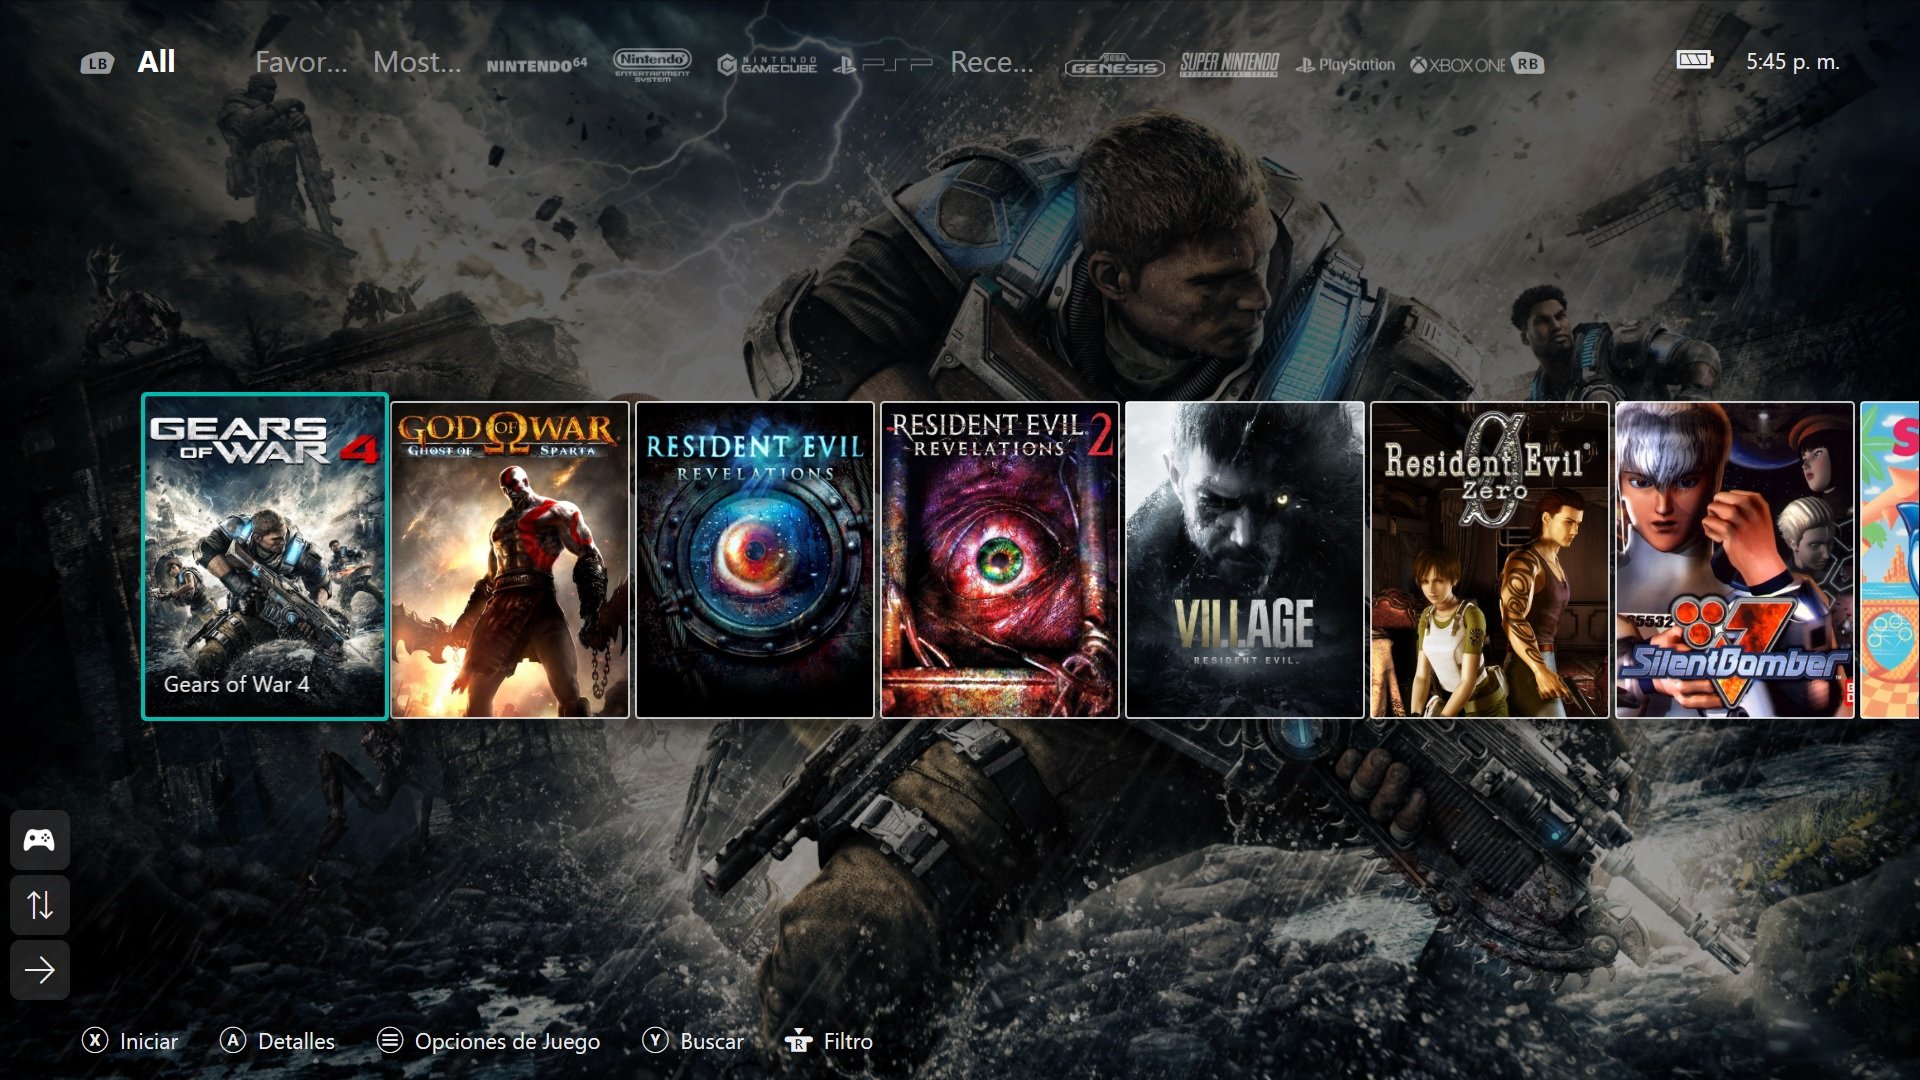The width and height of the screenshot is (1920, 1080).
Task: Click the right stick Filtro icon
Action: tap(798, 1041)
